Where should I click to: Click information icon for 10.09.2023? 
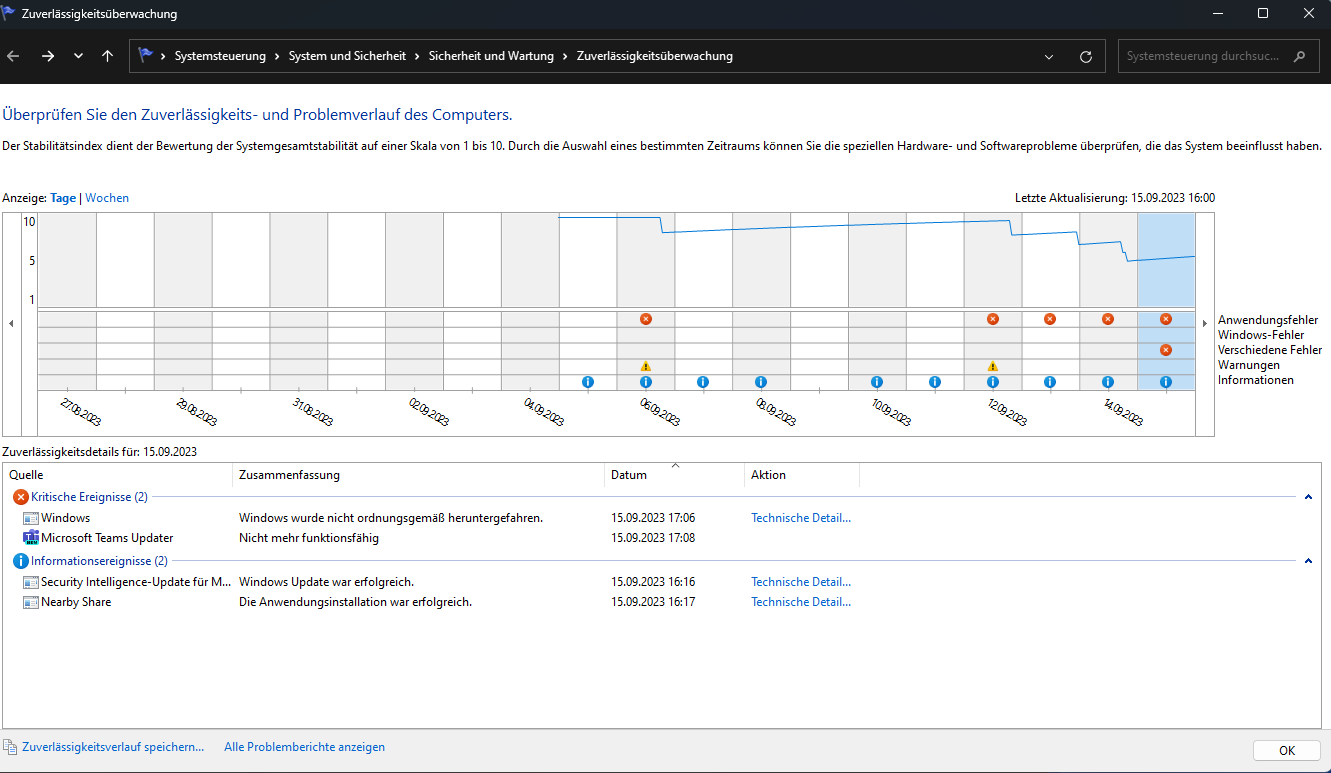[877, 382]
